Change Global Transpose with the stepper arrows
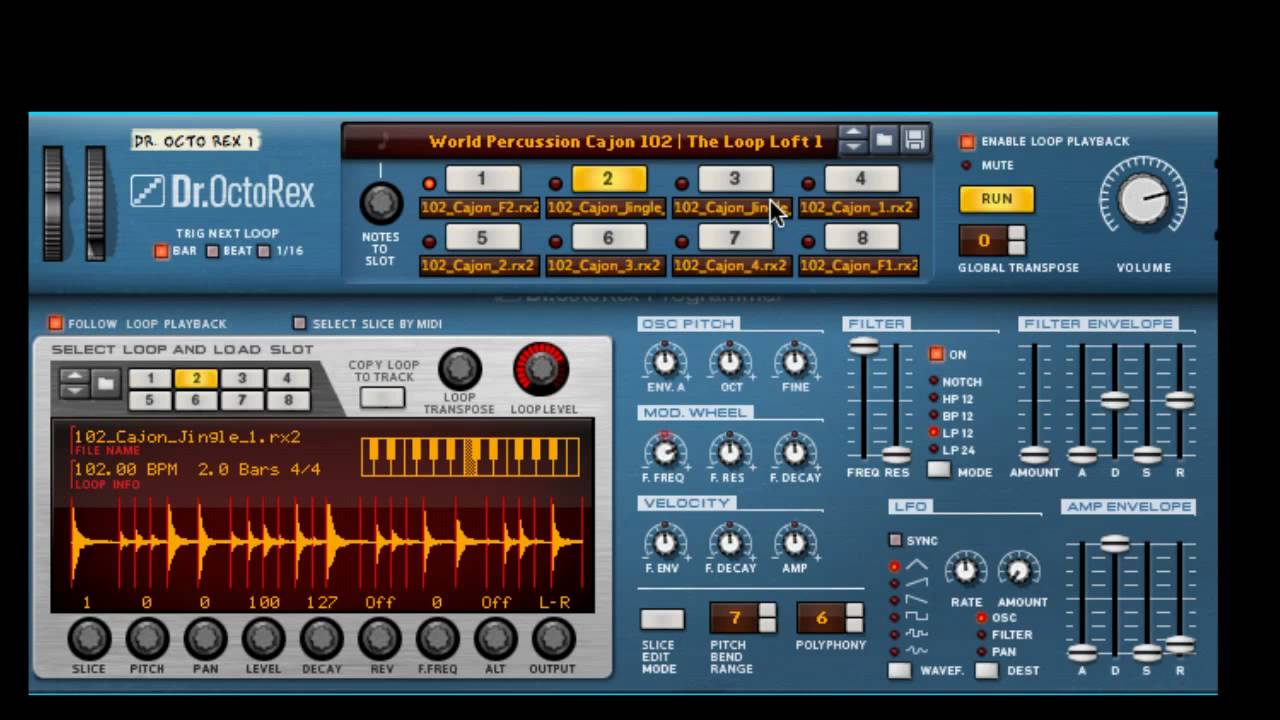The image size is (1280, 720). pos(1017,240)
